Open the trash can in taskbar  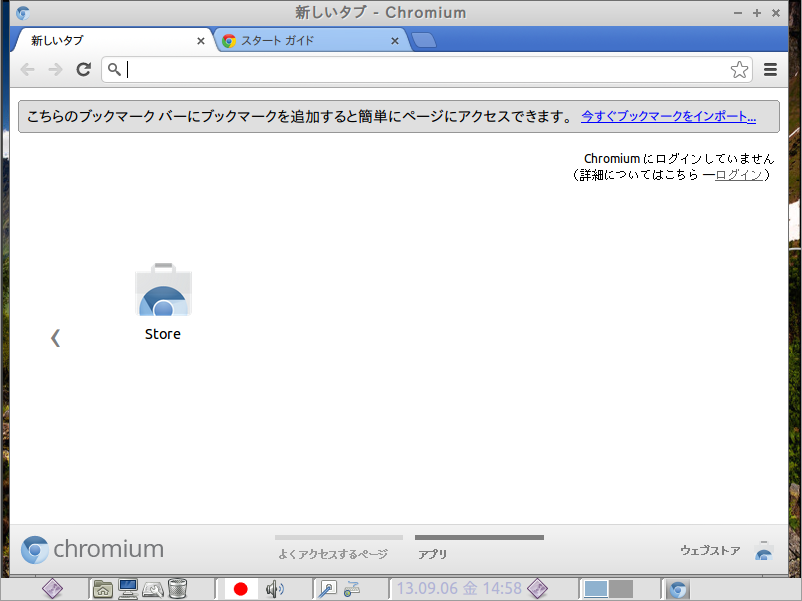click(x=177, y=589)
